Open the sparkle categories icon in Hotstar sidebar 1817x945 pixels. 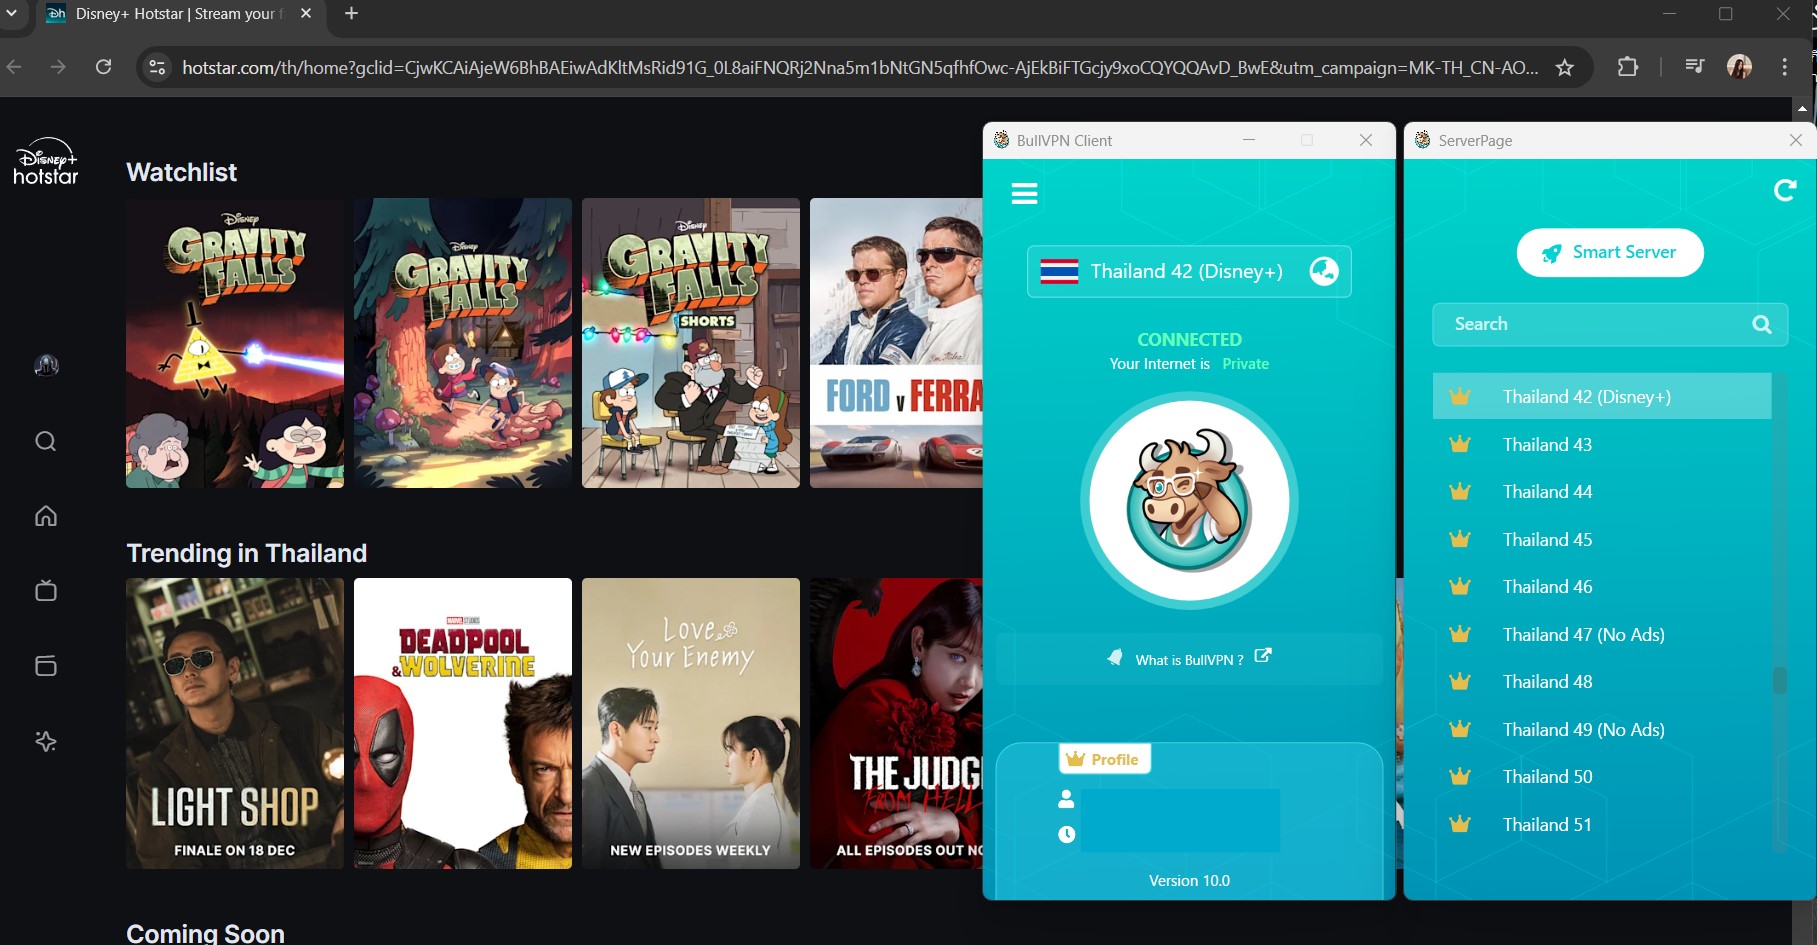46,741
